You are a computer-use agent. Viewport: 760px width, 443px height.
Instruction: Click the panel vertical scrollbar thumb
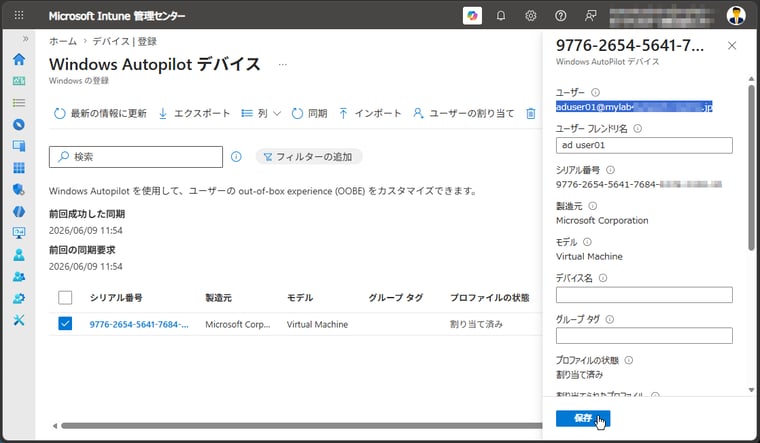[751, 167]
